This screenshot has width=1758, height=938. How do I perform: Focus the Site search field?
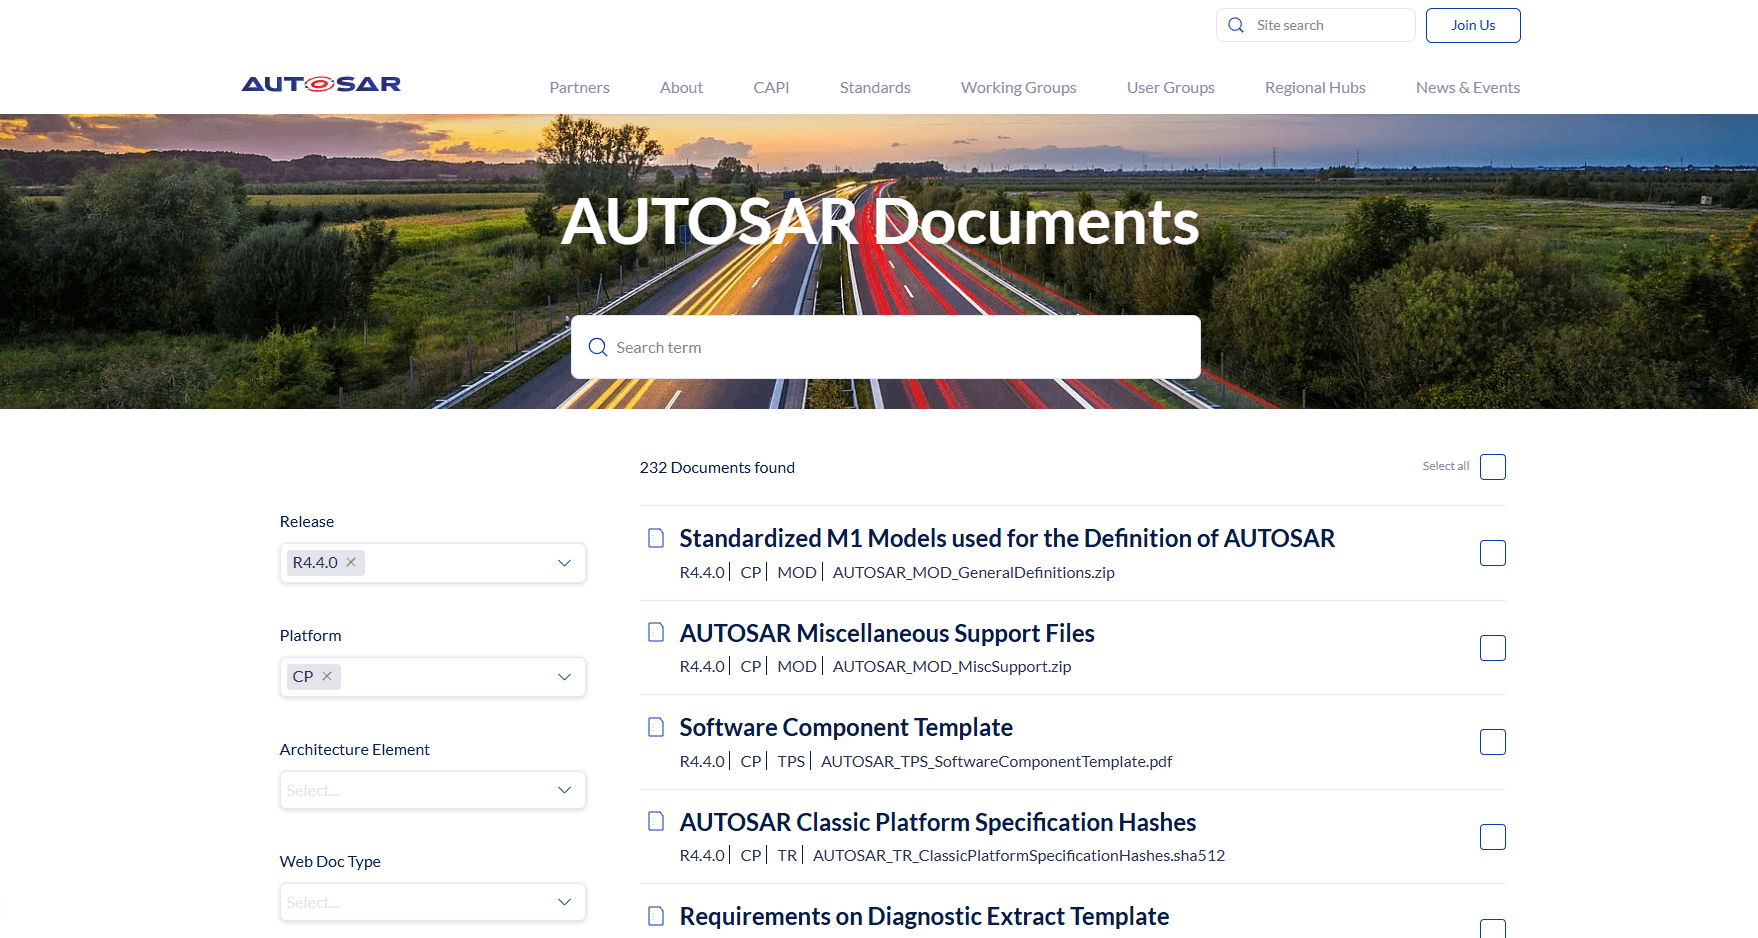[x=1316, y=25]
